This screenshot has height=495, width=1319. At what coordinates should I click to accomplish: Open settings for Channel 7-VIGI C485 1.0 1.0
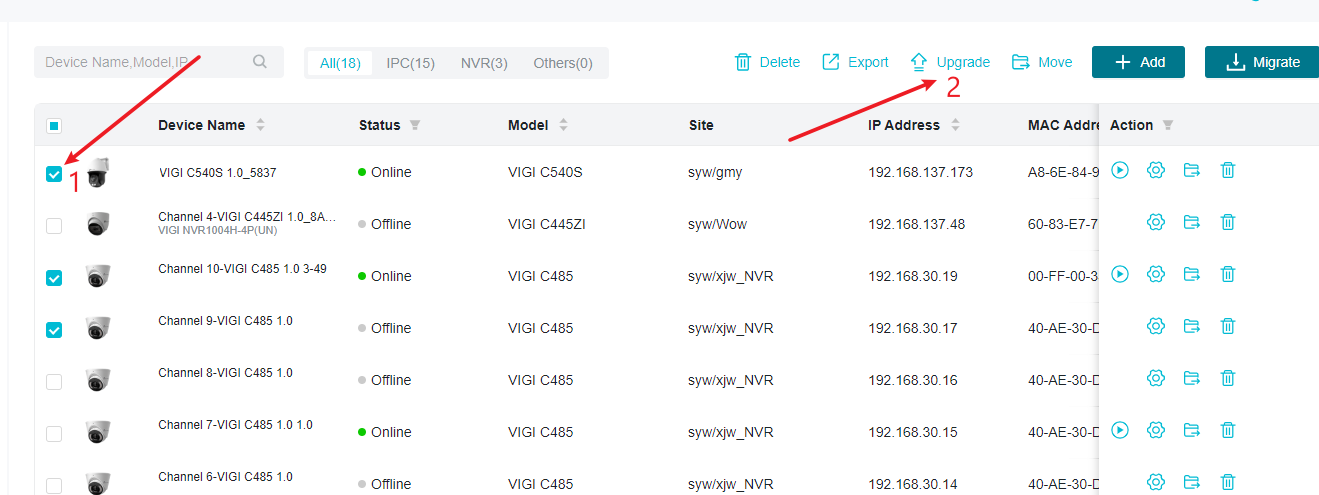[x=1156, y=430]
